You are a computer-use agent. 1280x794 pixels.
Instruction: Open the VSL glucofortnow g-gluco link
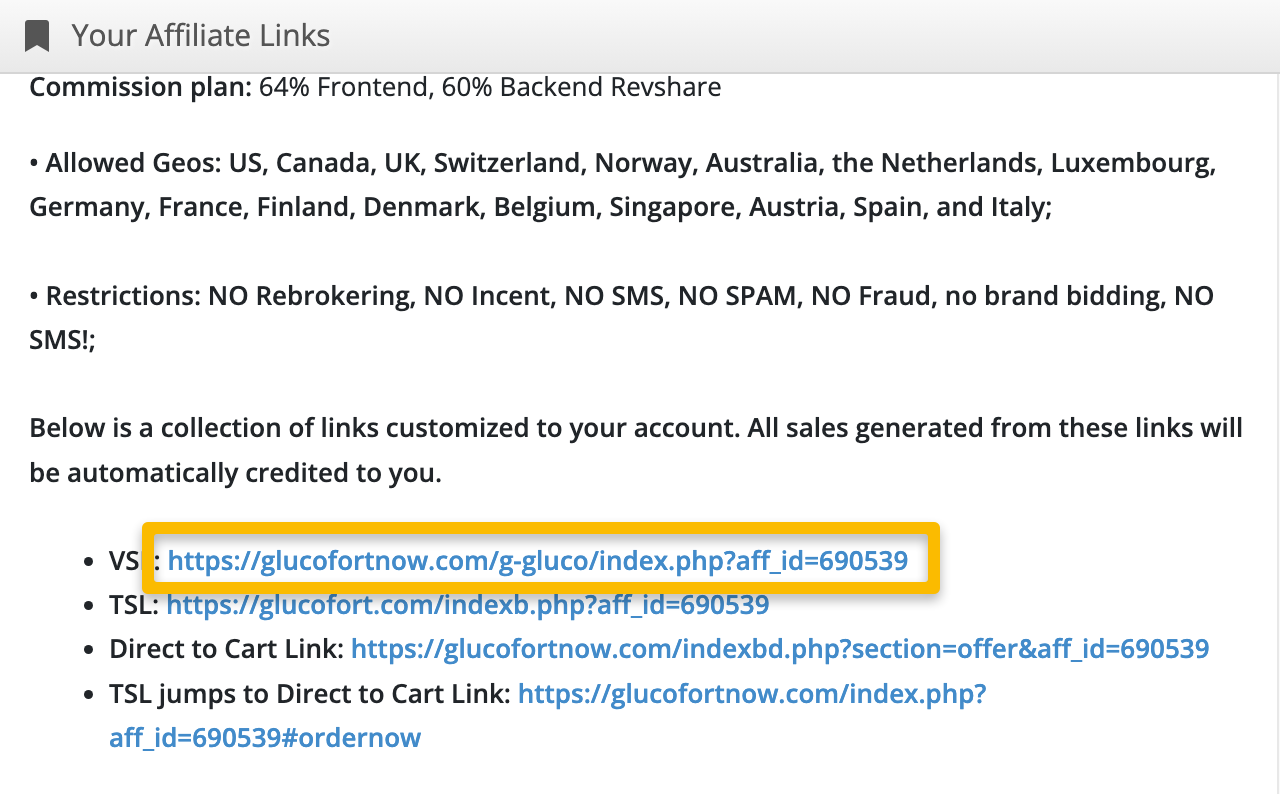click(537, 561)
